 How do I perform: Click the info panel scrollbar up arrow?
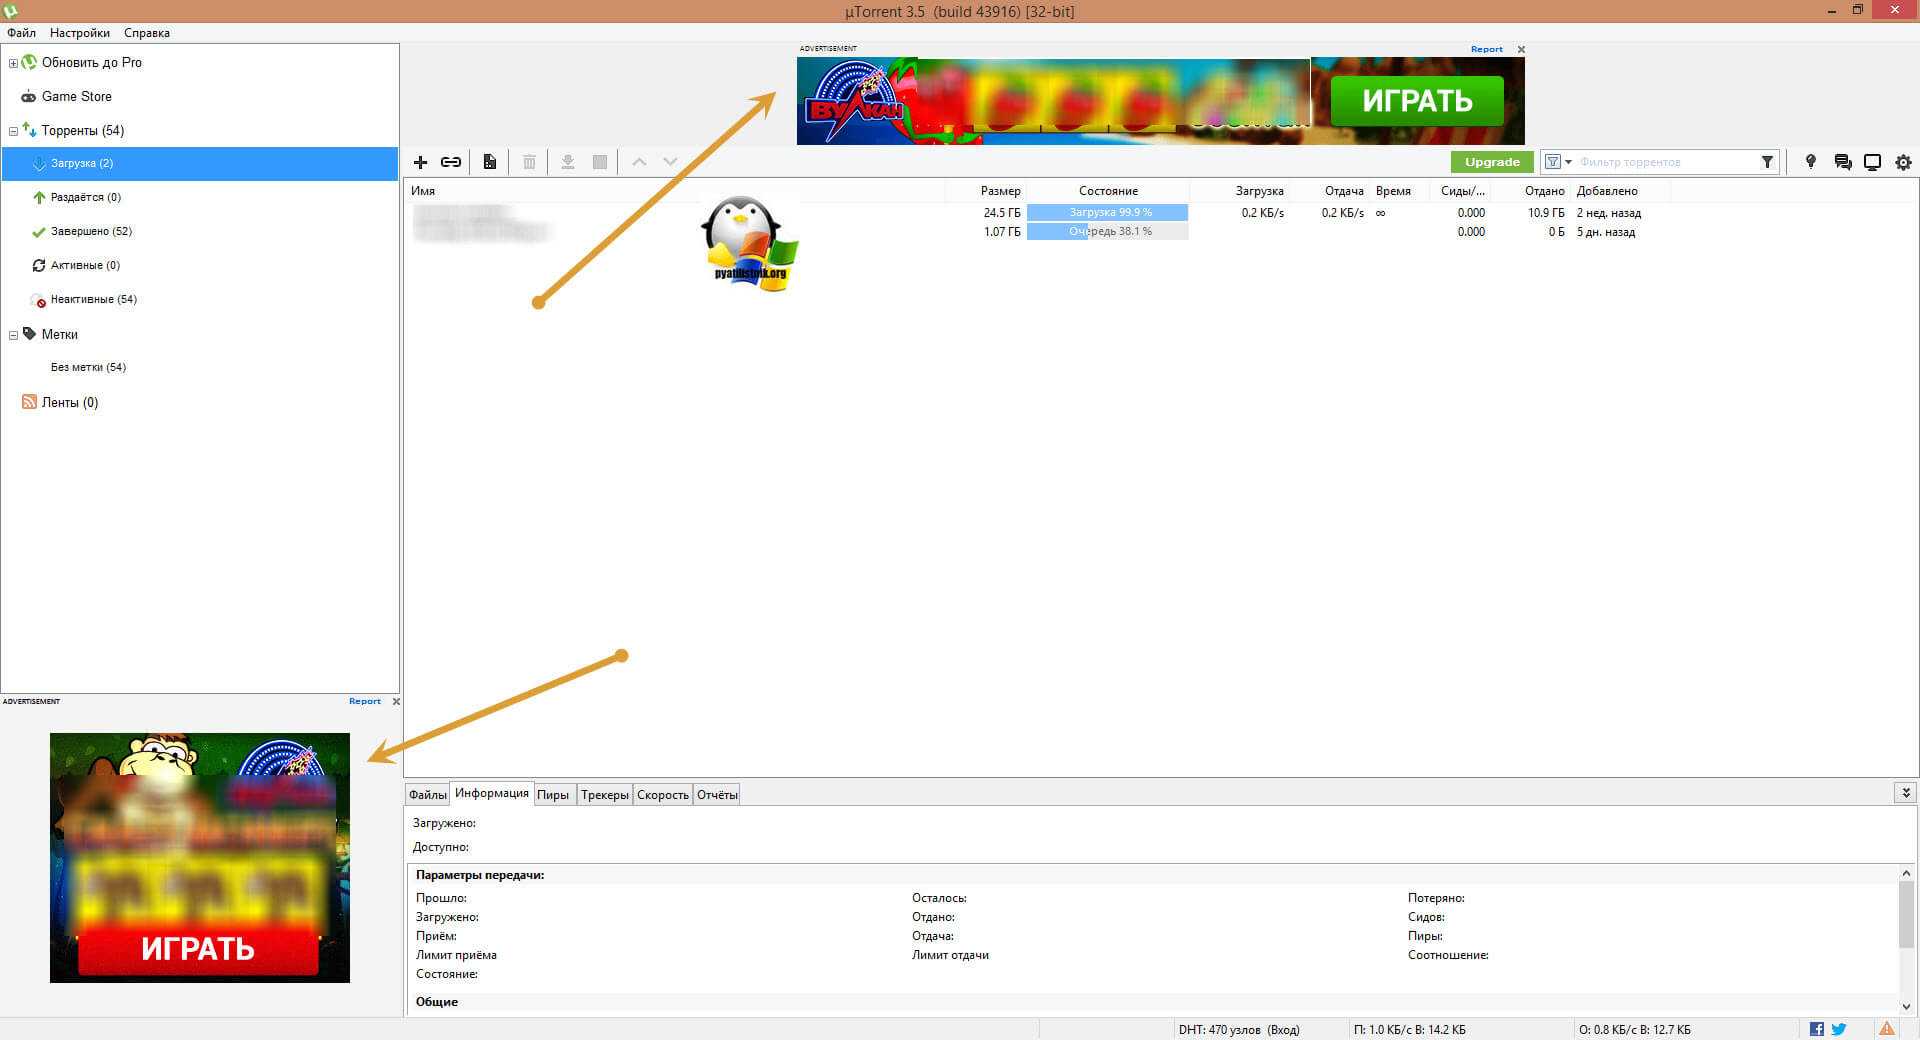(x=1906, y=873)
